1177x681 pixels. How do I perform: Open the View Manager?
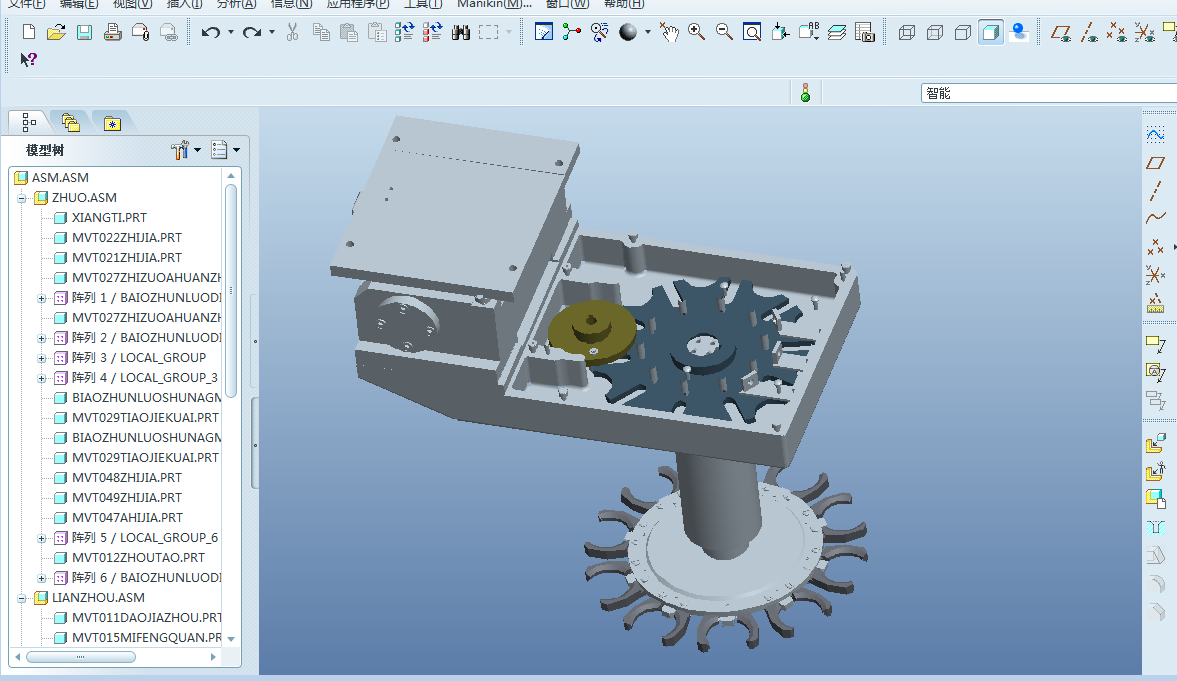point(865,32)
